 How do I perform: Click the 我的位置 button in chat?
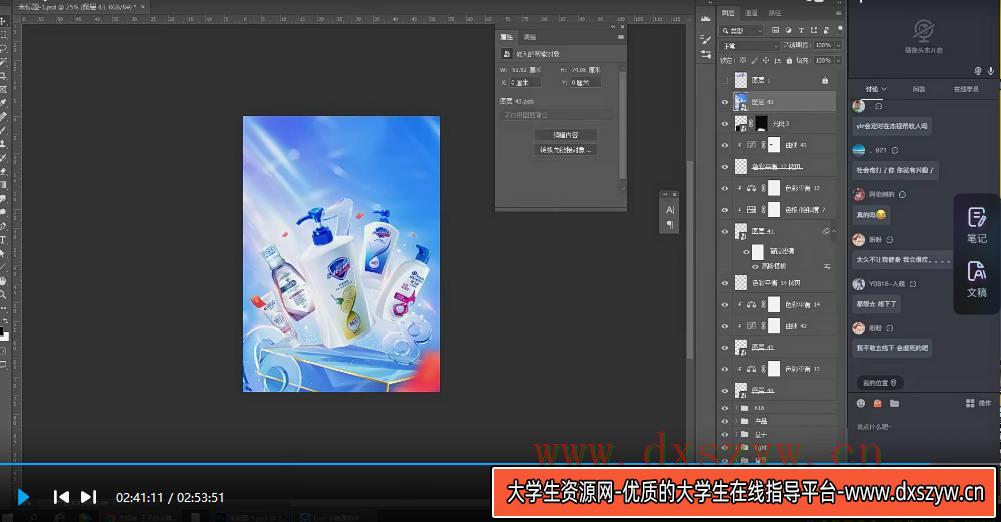880,383
